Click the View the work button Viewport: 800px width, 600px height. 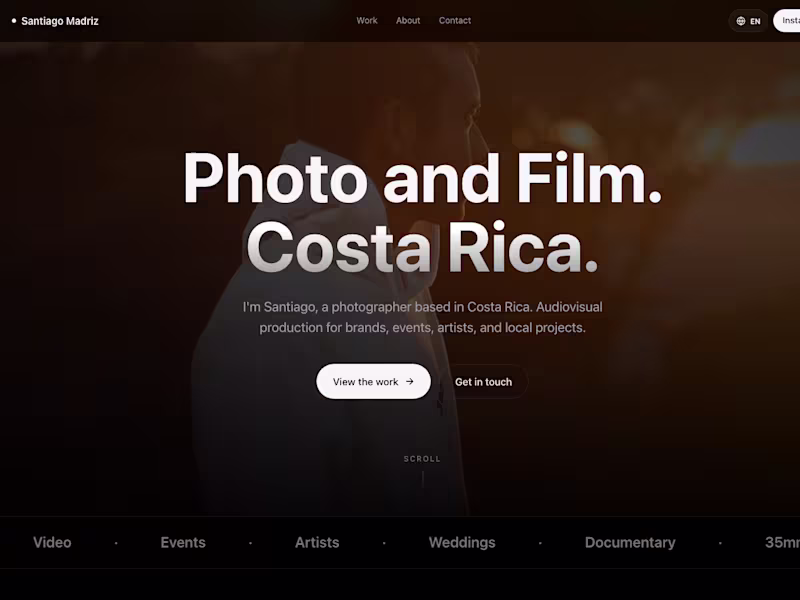coord(373,381)
